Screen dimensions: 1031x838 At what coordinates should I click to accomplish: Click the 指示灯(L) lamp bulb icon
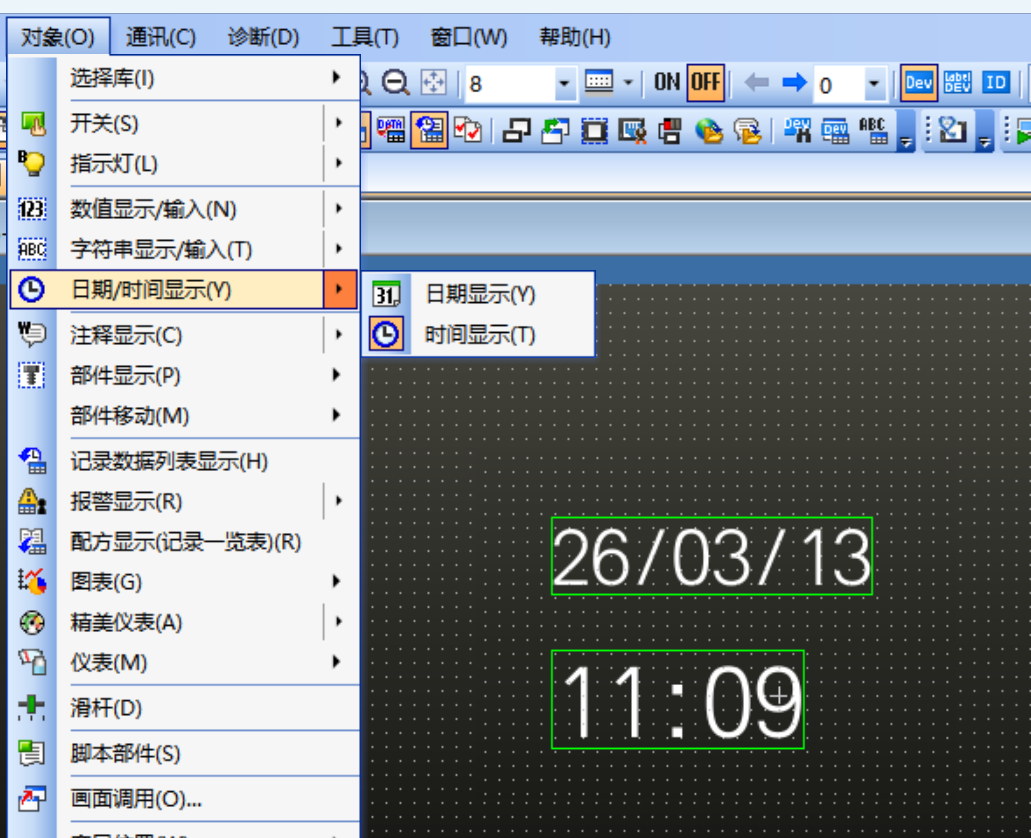point(32,163)
